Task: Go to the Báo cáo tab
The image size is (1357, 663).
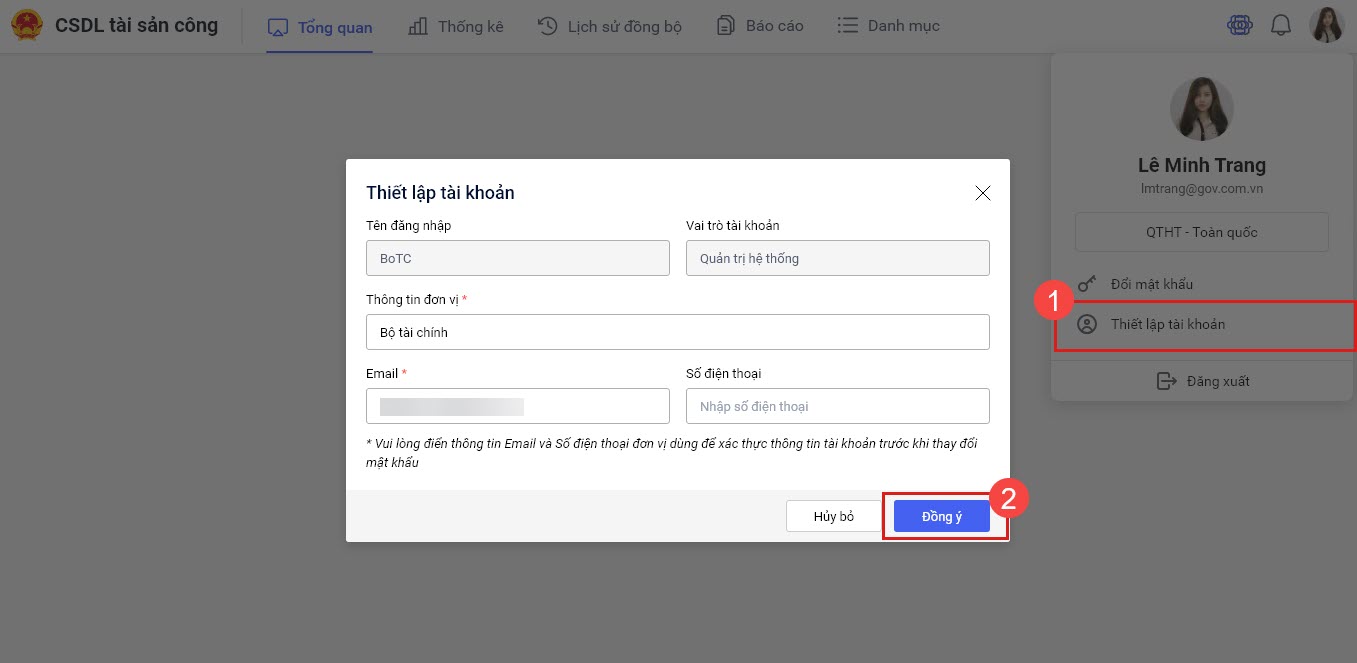Action: (760, 27)
